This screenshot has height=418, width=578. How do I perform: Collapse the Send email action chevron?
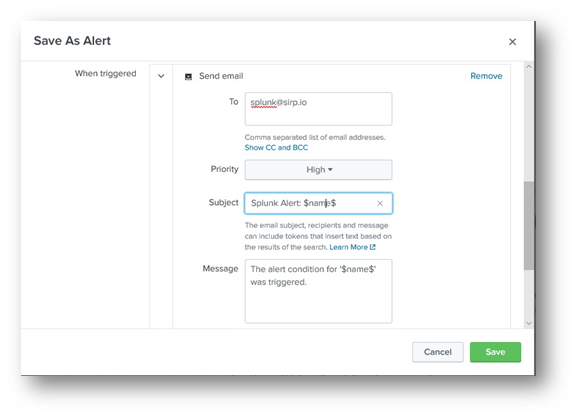click(x=161, y=76)
